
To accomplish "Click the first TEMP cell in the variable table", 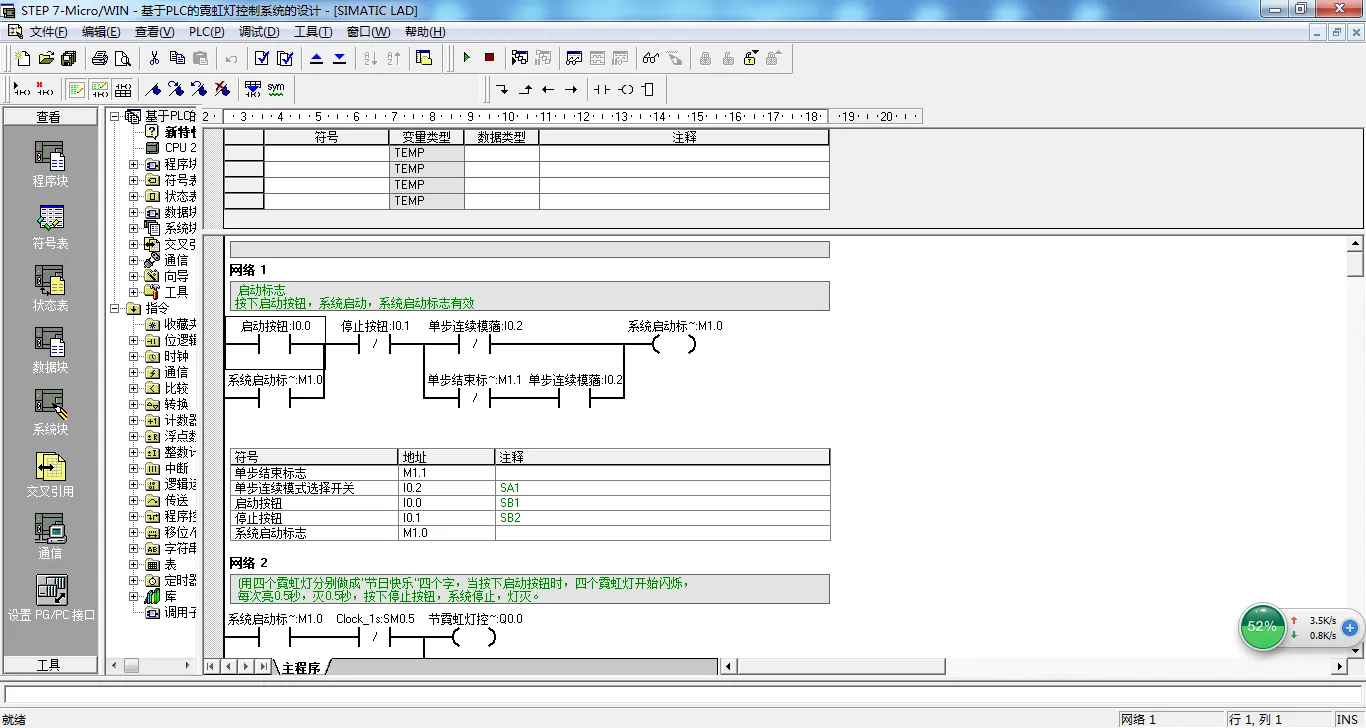I will [x=427, y=153].
